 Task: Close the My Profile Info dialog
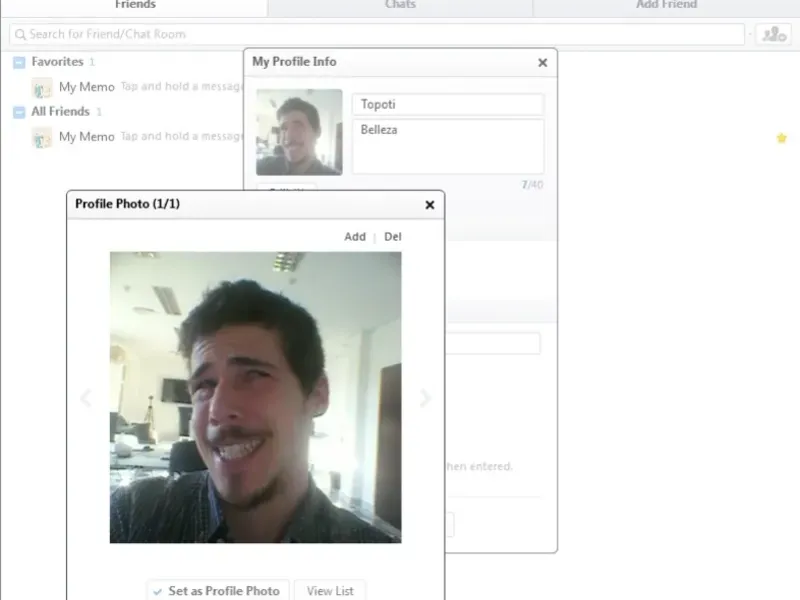pos(542,62)
